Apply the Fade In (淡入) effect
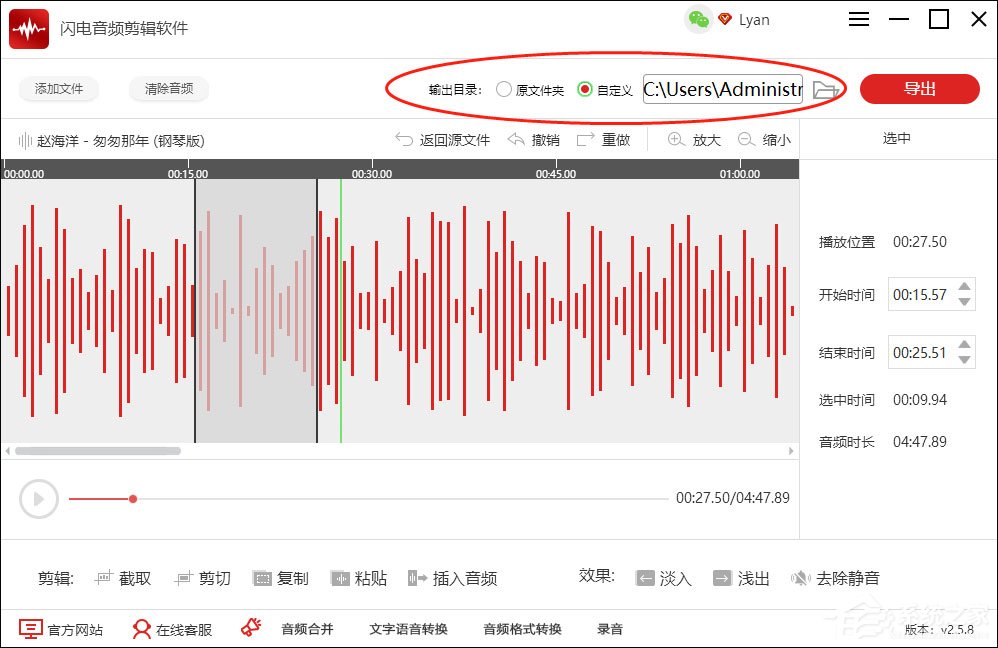 662,578
